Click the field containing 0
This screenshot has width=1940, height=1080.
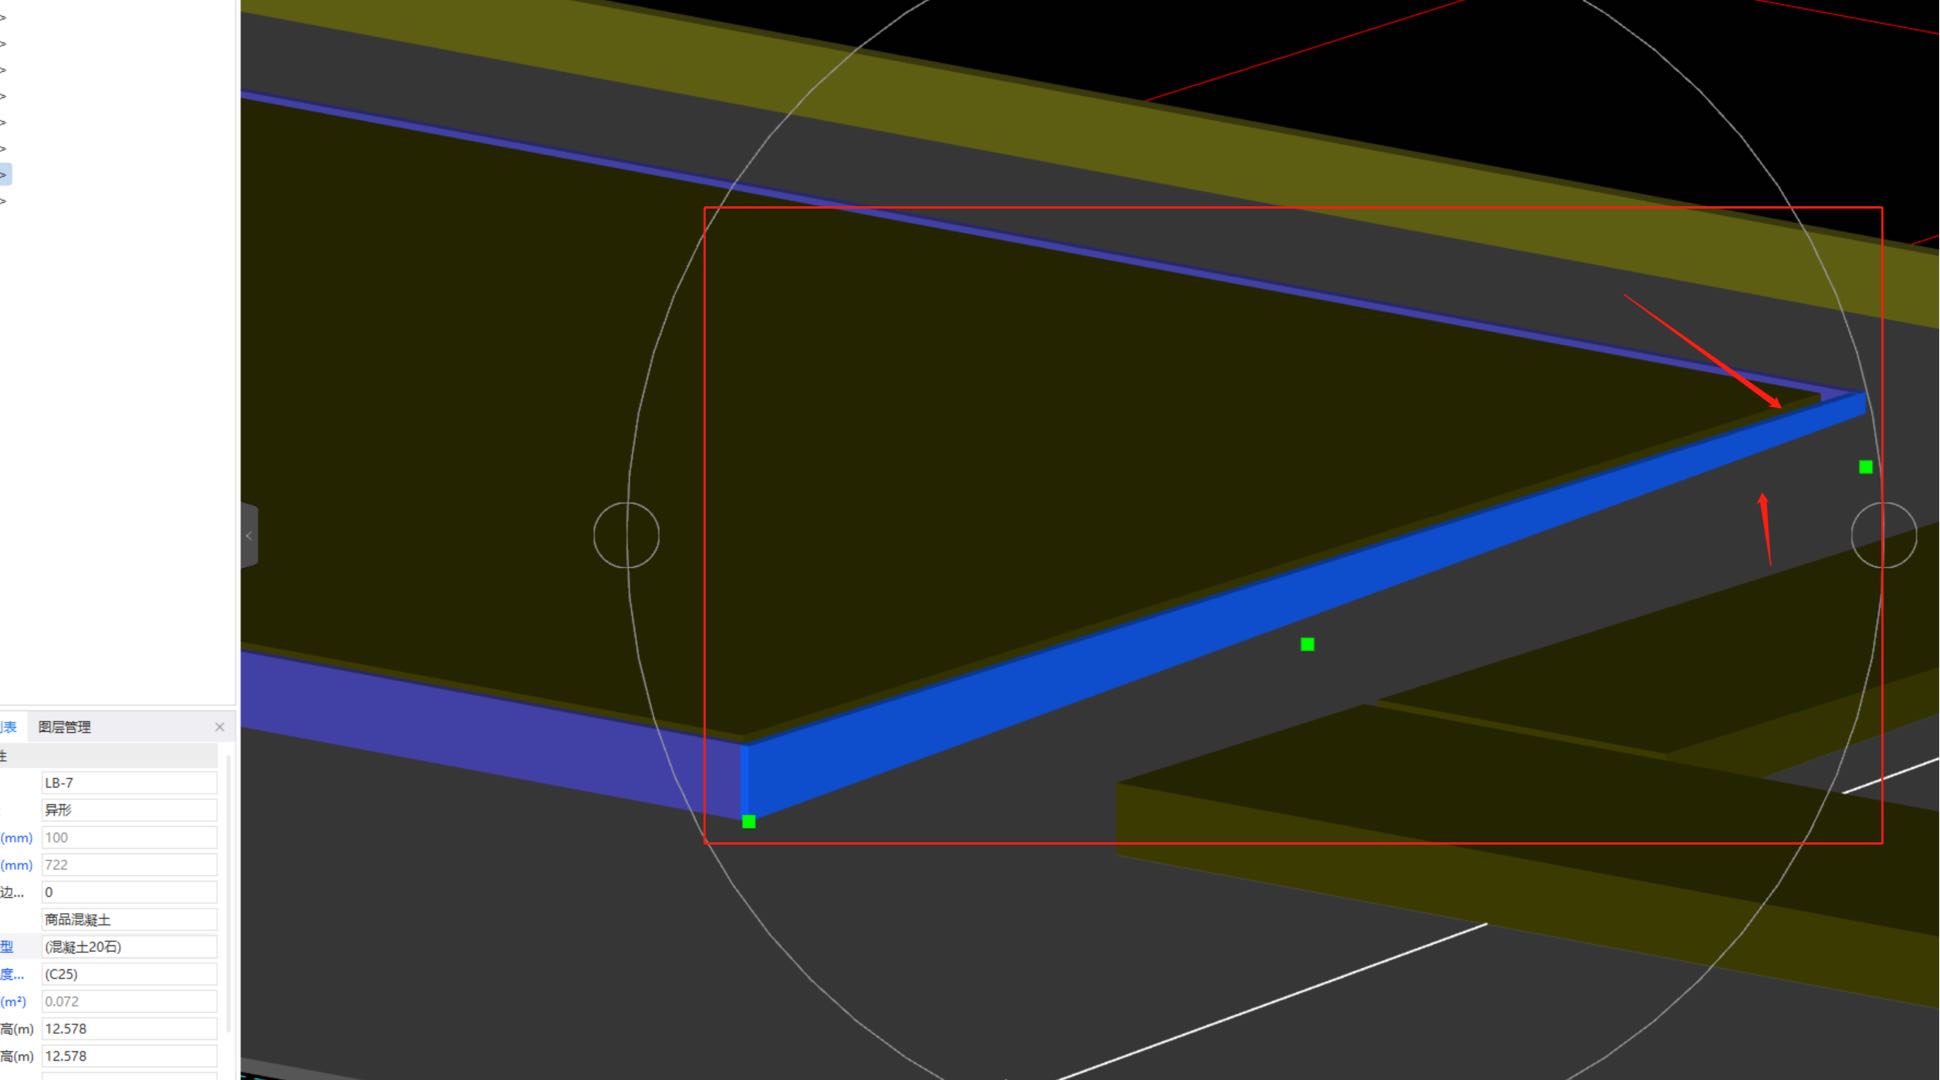(129, 892)
